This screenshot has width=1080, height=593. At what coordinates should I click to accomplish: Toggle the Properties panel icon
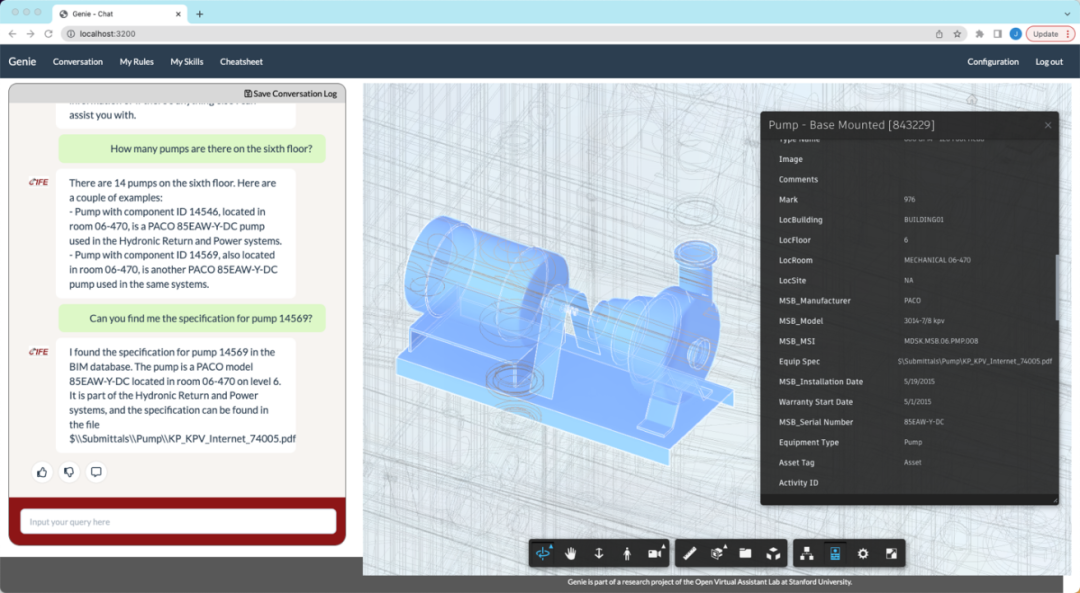pyautogui.click(x=835, y=553)
